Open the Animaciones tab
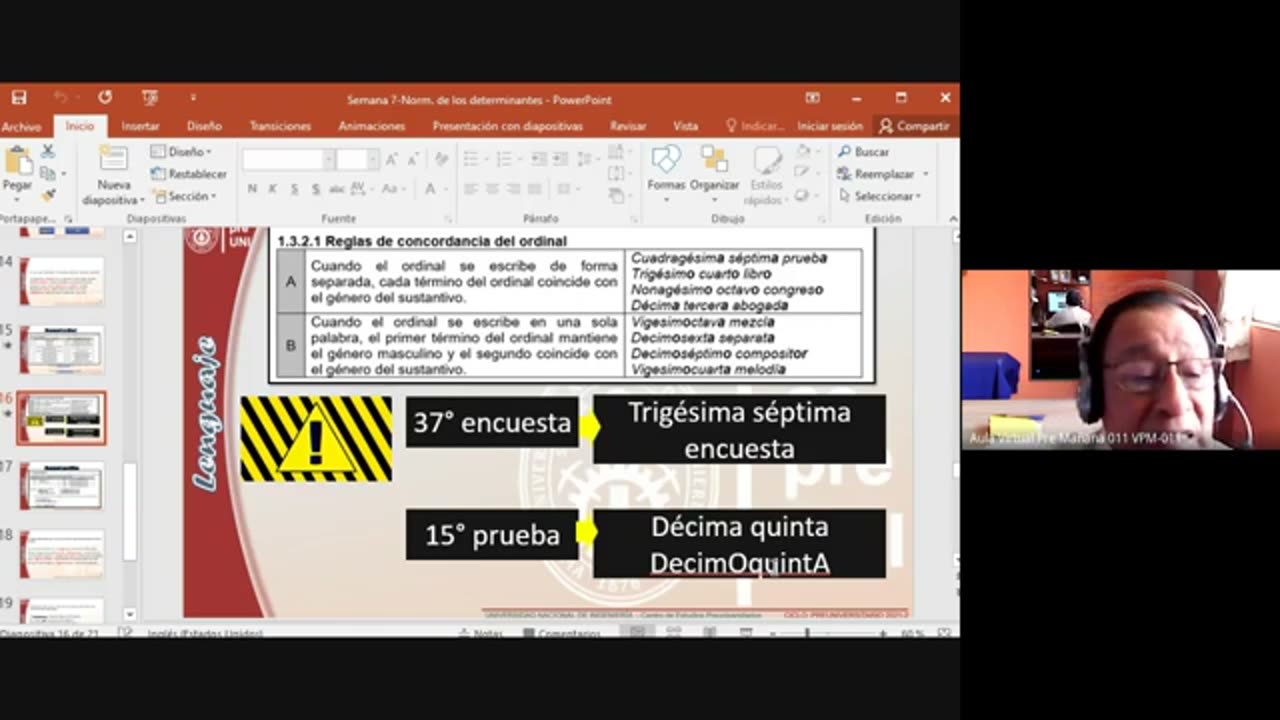The width and height of the screenshot is (1280, 720). click(372, 126)
